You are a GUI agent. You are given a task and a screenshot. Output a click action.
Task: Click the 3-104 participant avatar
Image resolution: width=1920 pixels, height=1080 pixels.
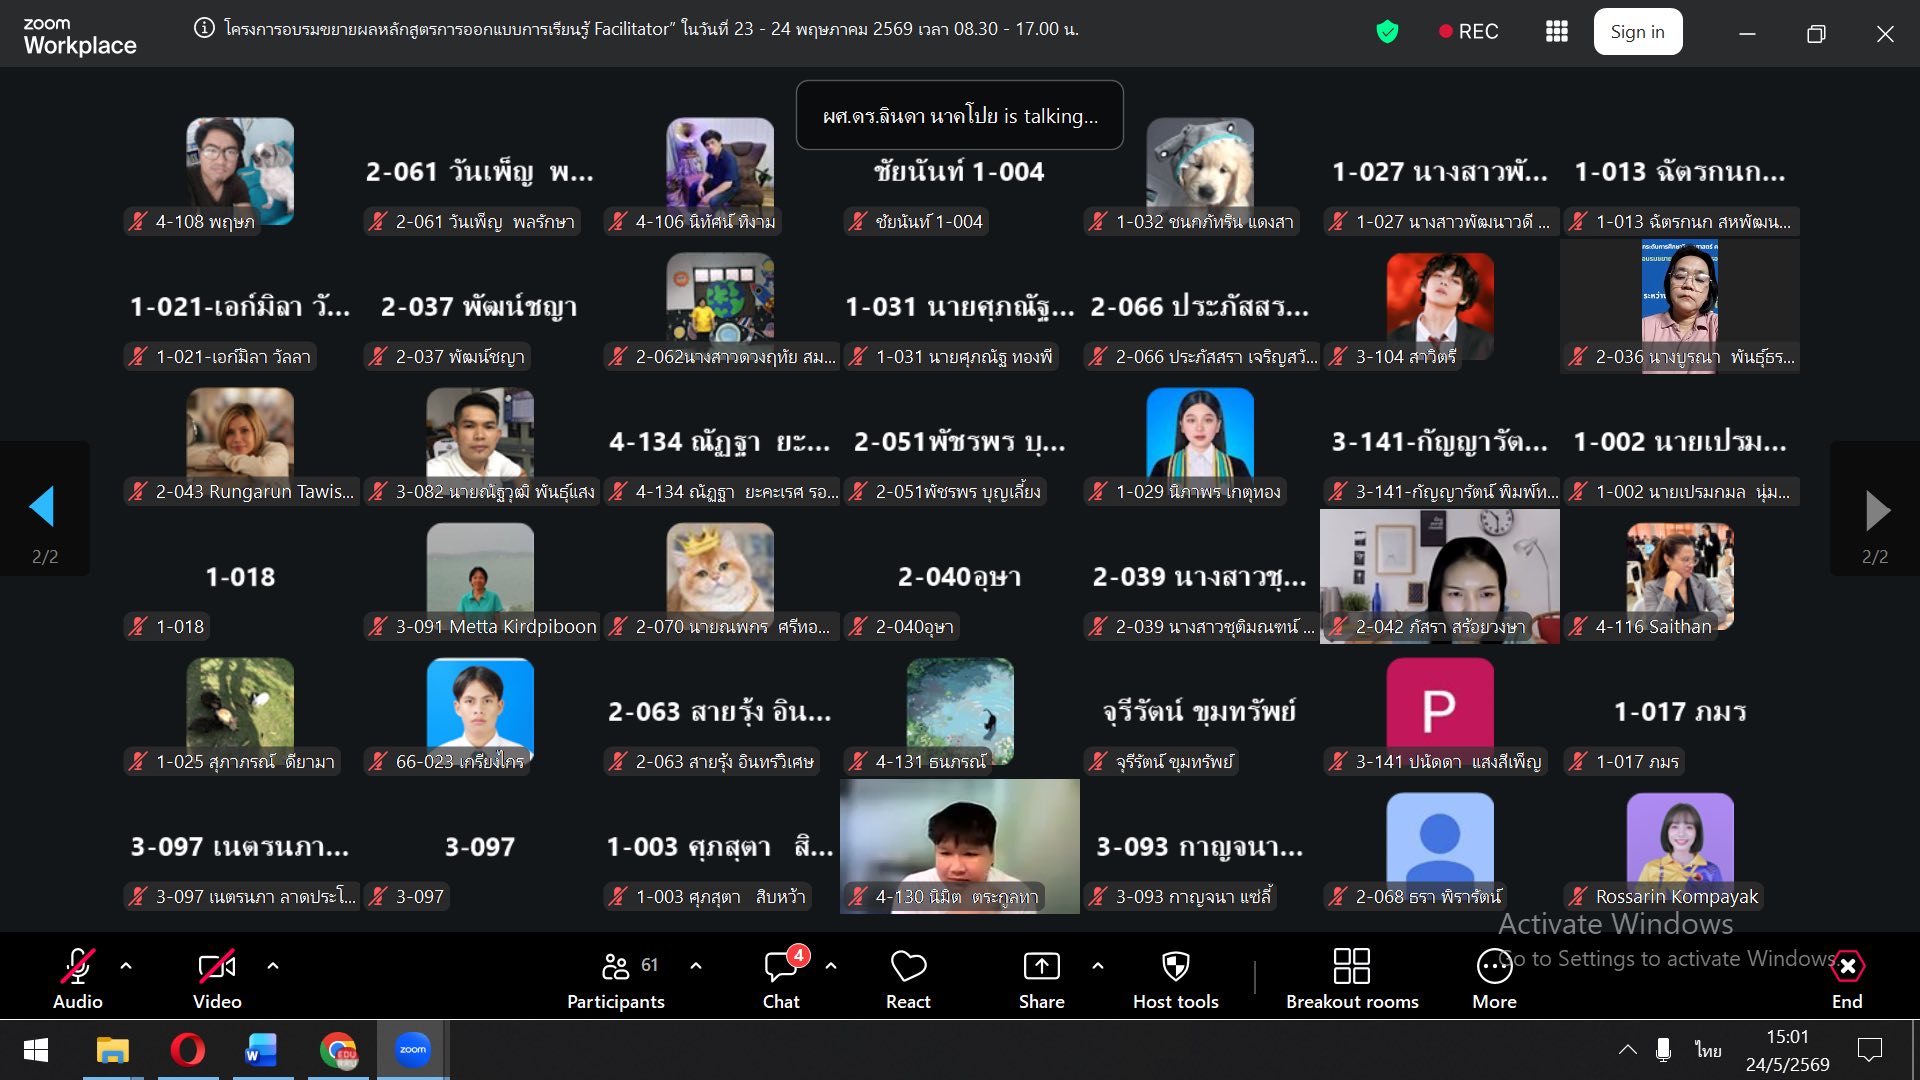(x=1440, y=306)
